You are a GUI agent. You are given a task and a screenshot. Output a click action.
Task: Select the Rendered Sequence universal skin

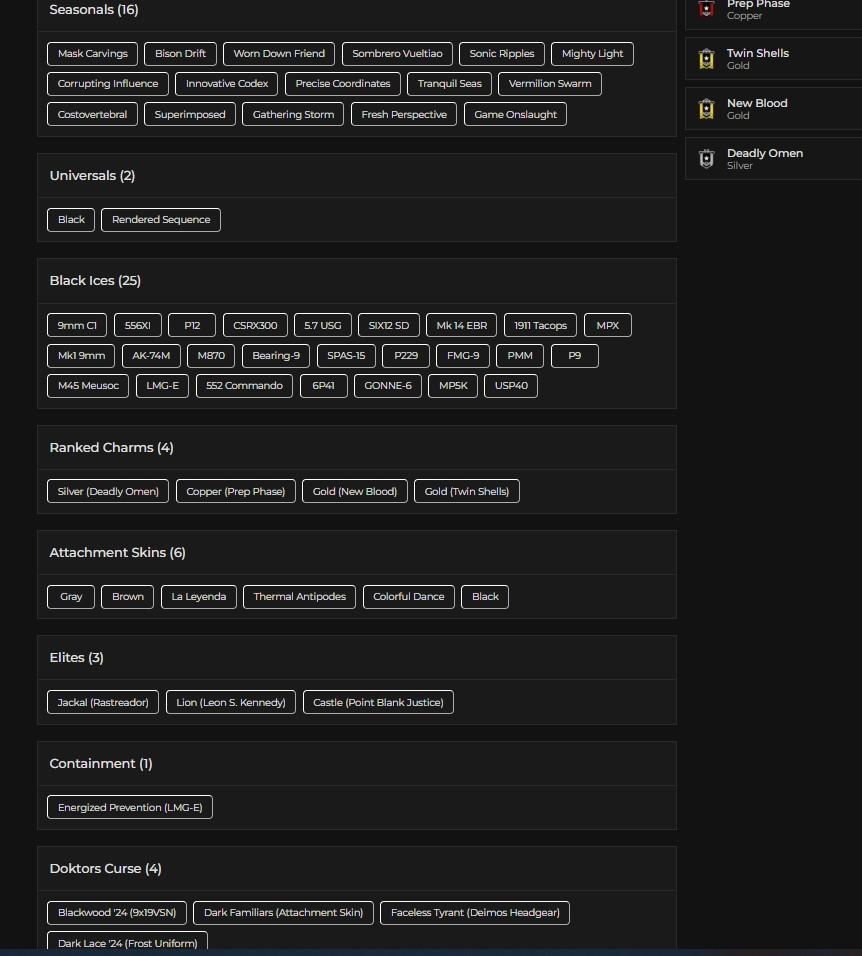[161, 220]
